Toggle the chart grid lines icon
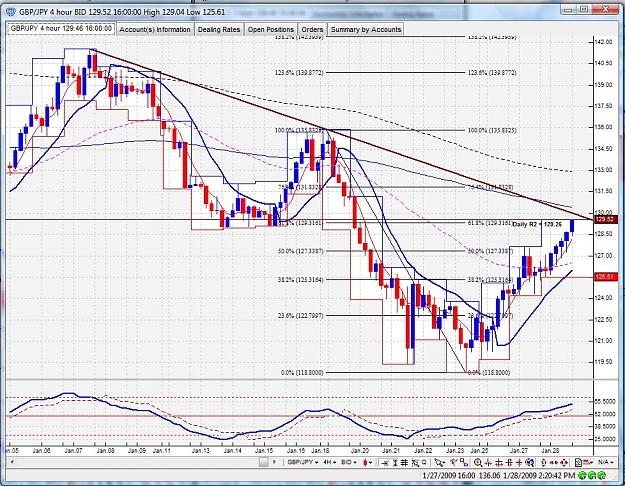Viewport: 625px width, 486px height. click(x=404, y=462)
